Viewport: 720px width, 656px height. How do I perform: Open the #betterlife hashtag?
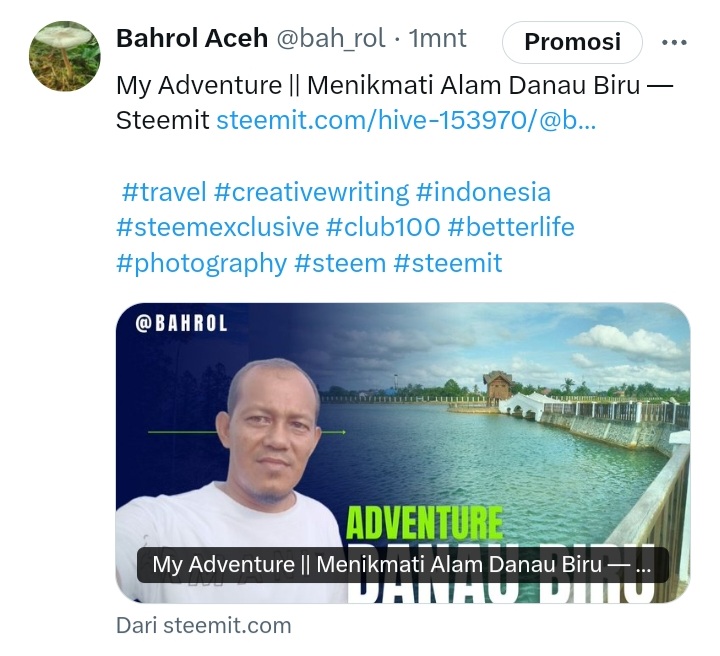pyautogui.click(x=511, y=227)
